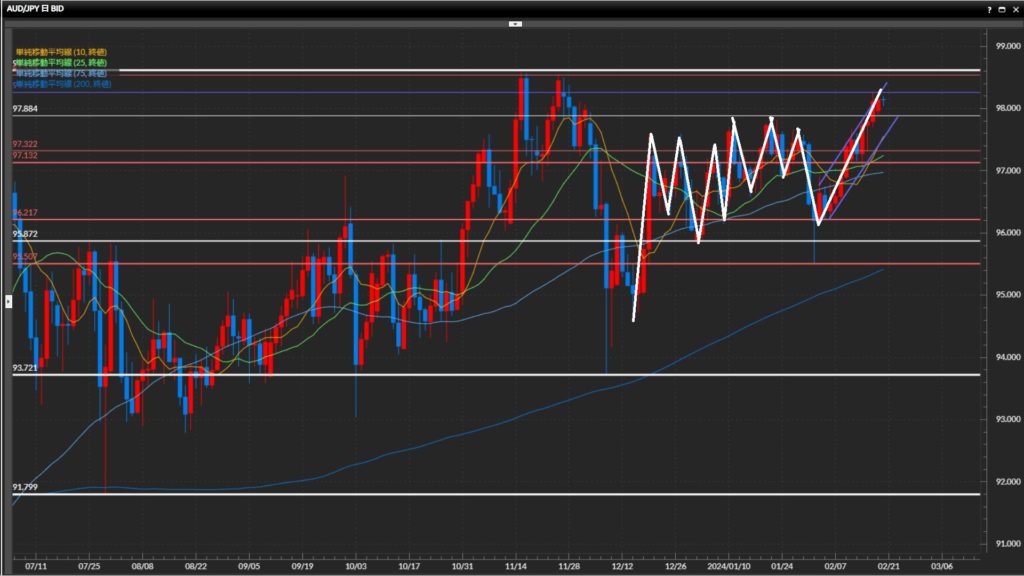Maximize the AUD/JPY chart window
Image resolution: width=1024 pixels, height=576 pixels.
tap(1003, 9)
